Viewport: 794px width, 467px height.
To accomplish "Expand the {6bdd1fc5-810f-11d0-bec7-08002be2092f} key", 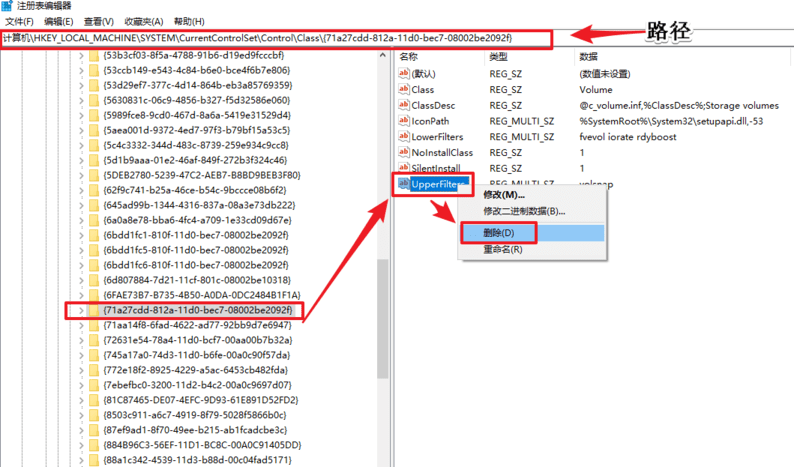I will 81,250.
